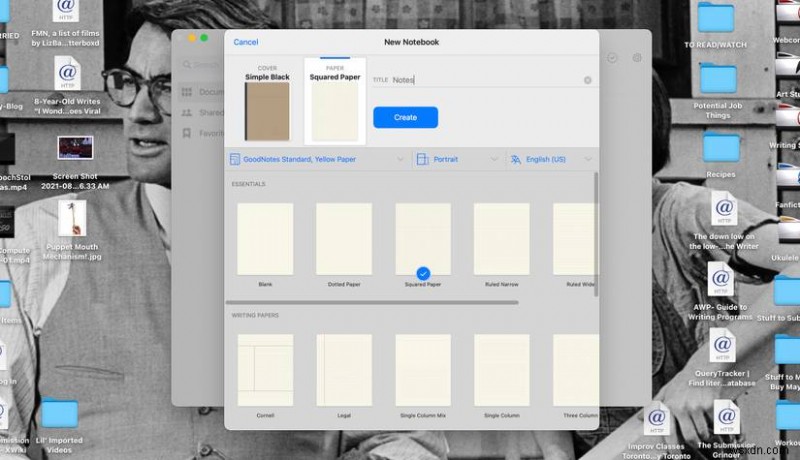Click the settings gear in GoodNotes window
Screen dimensions: 800x460
click(637, 58)
